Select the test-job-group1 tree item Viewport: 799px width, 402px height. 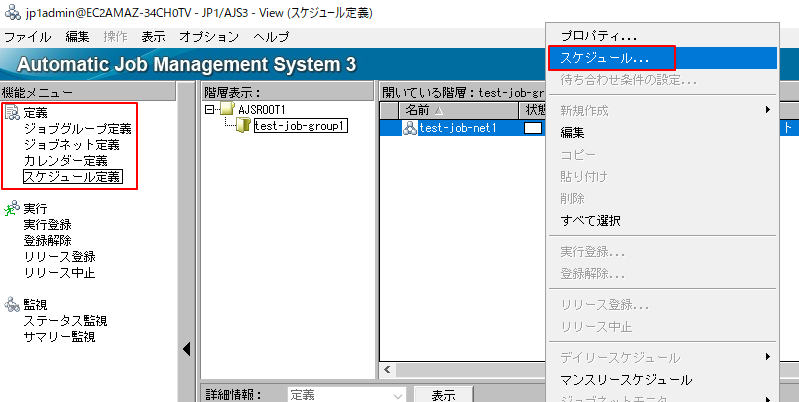[x=301, y=126]
